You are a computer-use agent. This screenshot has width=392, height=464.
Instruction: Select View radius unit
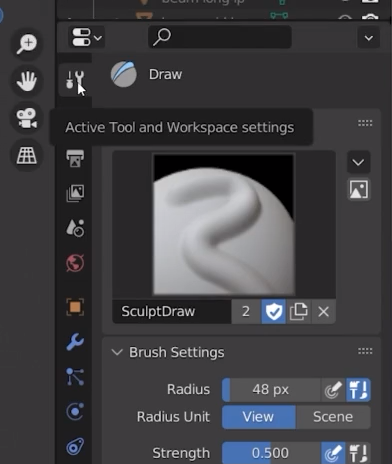pos(259,417)
